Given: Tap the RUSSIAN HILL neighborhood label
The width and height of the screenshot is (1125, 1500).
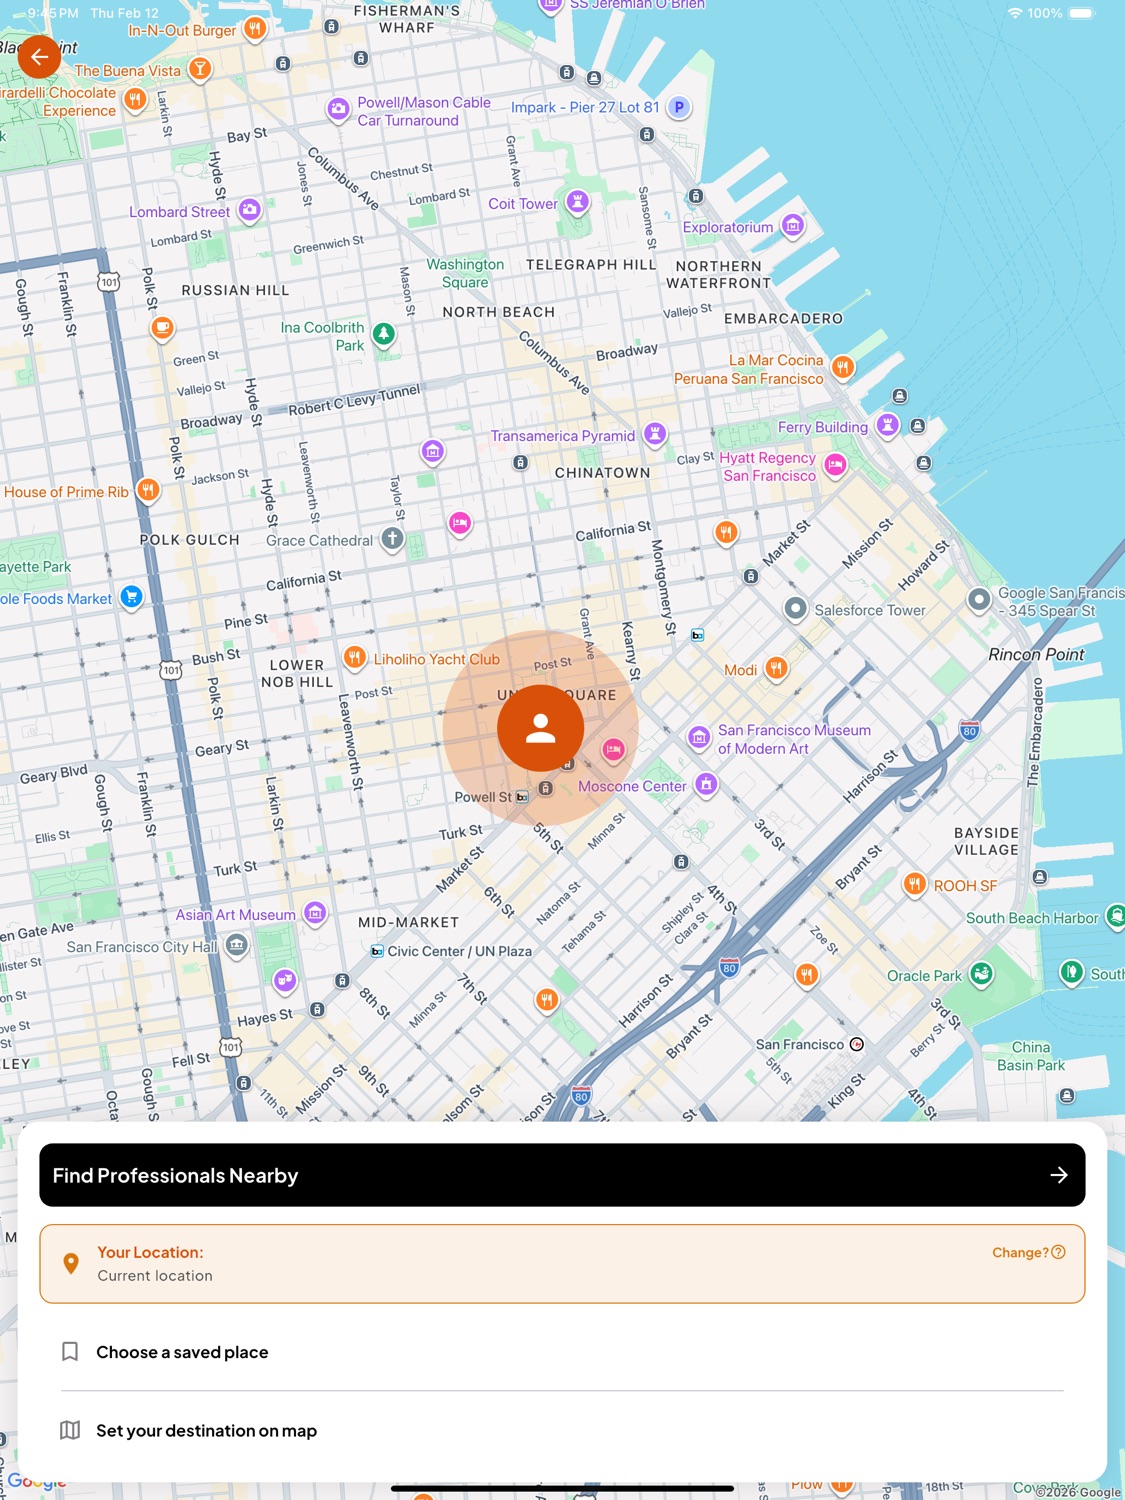Looking at the screenshot, I should point(235,290).
